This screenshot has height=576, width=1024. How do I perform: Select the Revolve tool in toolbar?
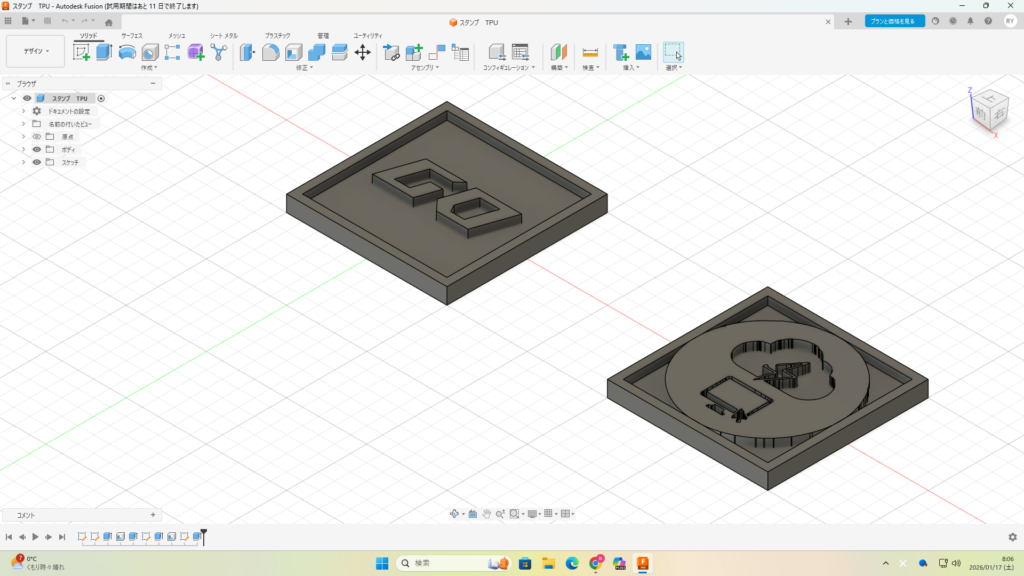click(127, 52)
